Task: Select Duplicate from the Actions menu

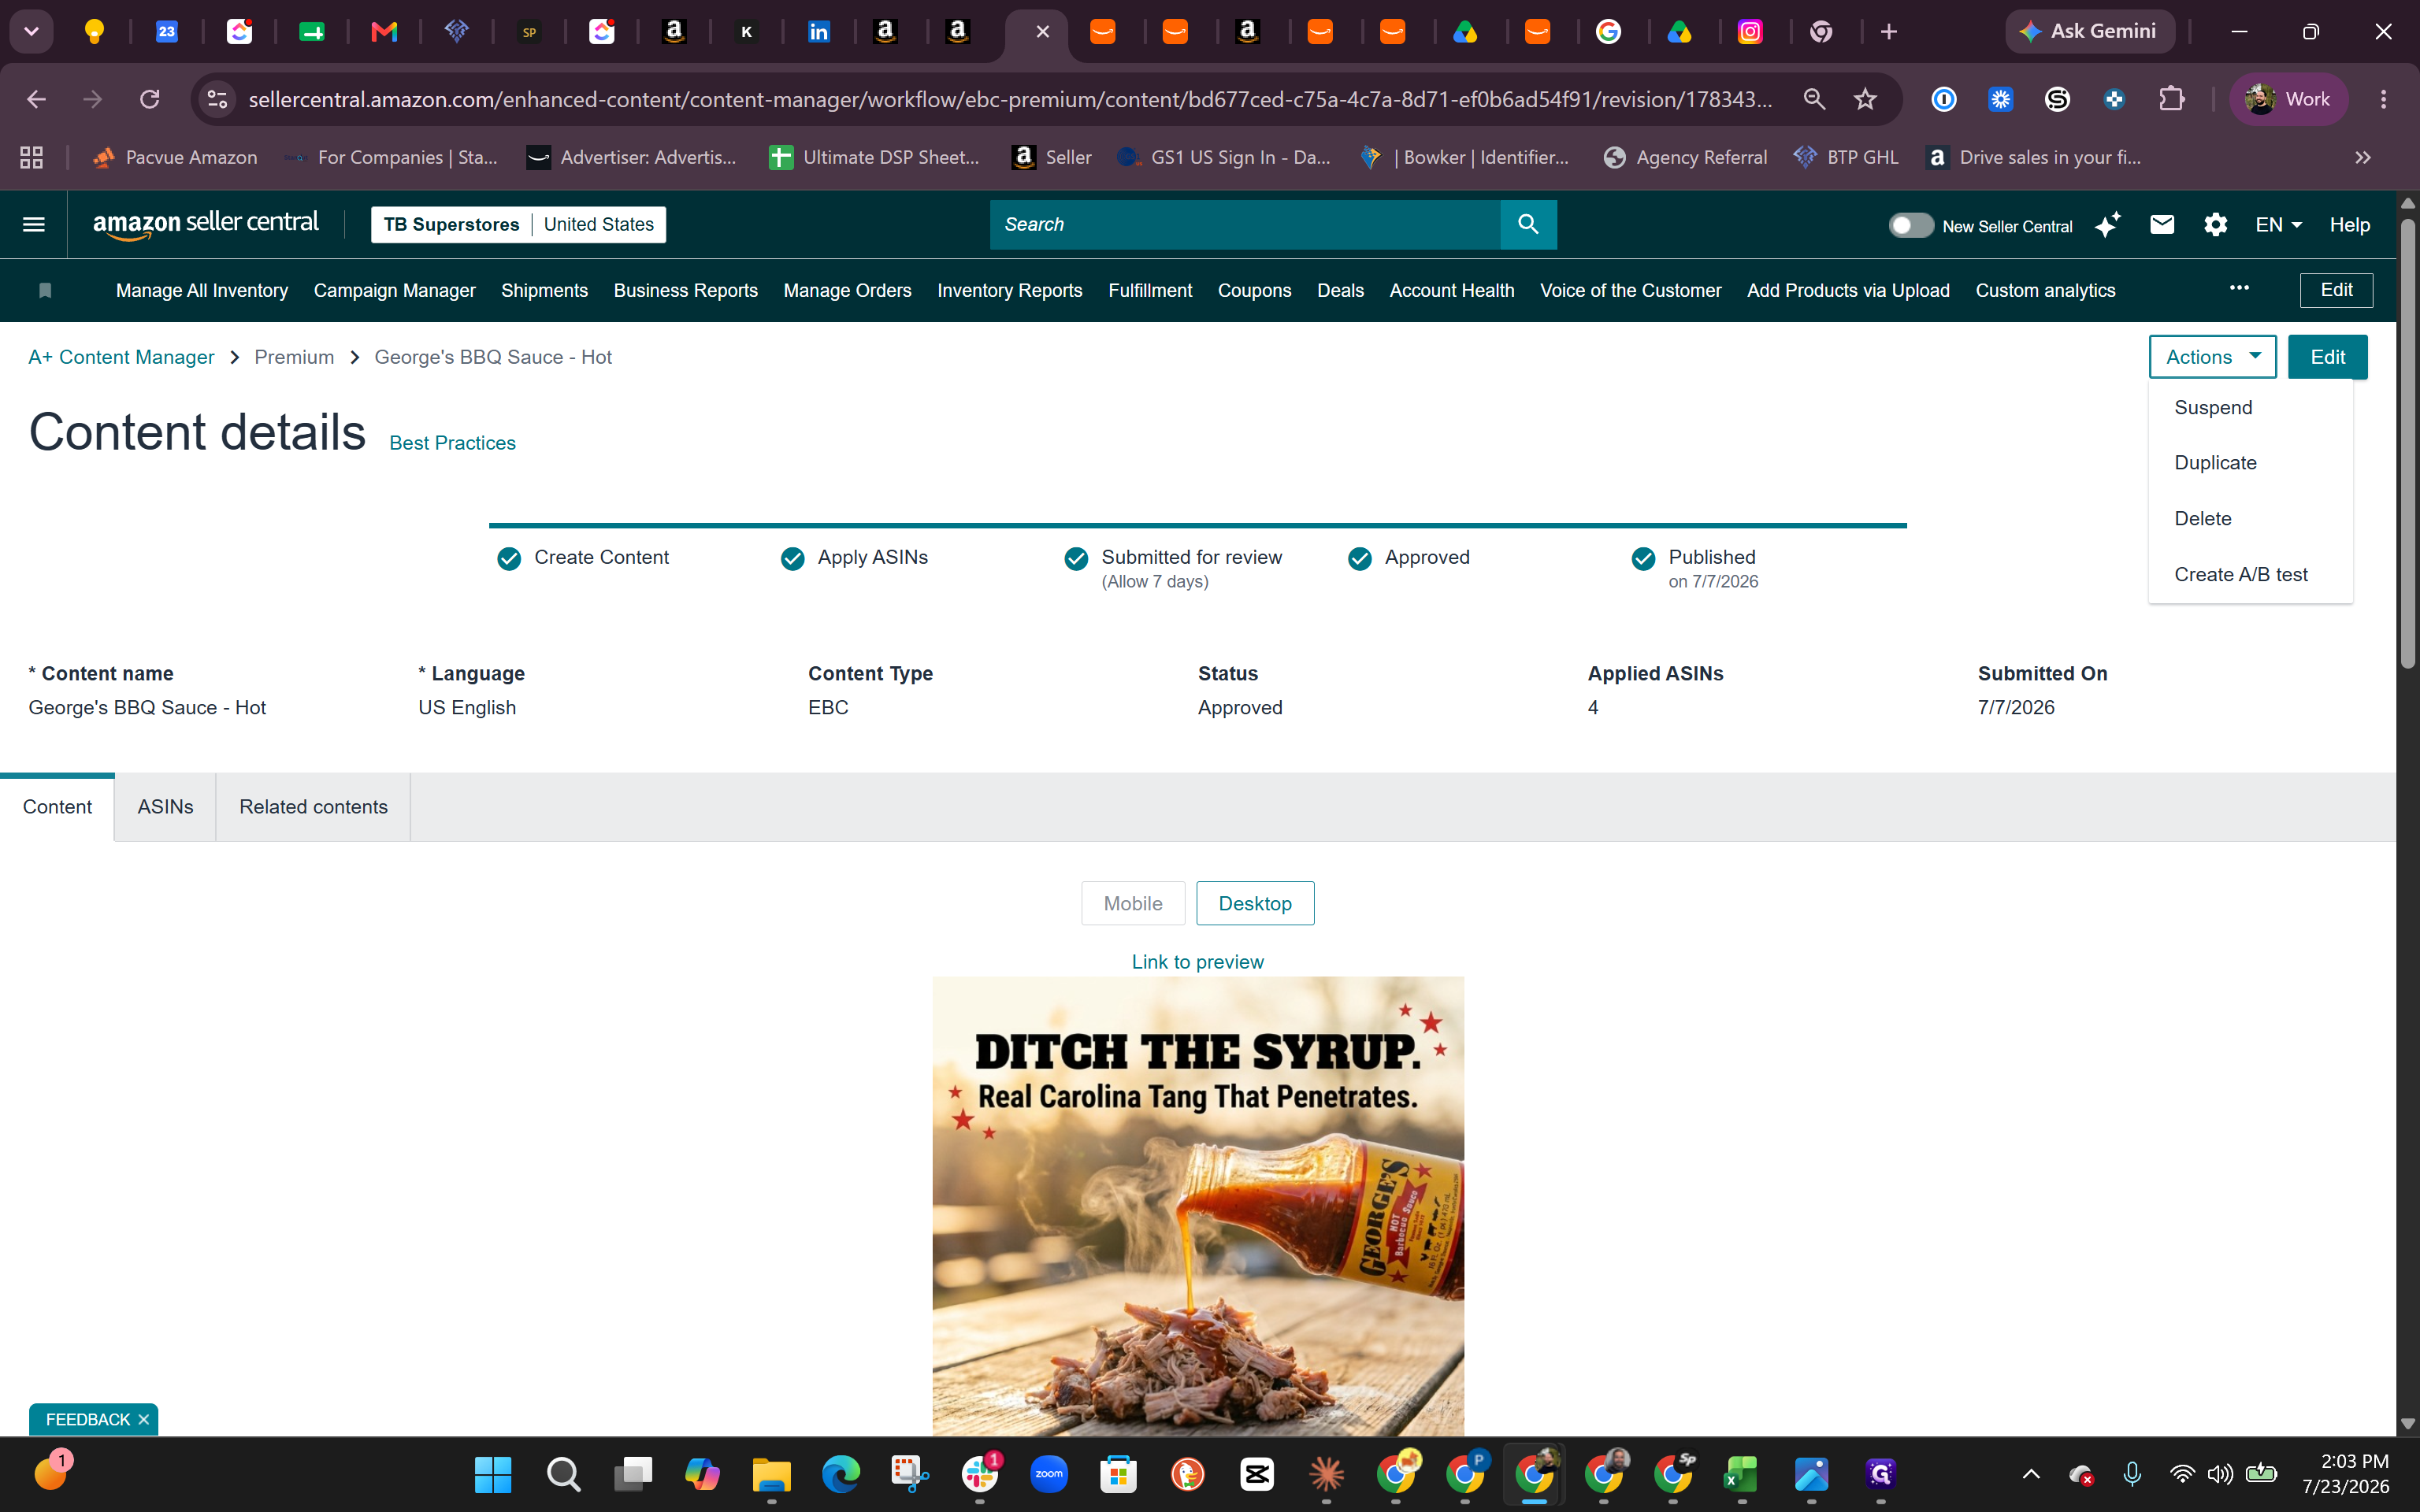Action: pyautogui.click(x=2250, y=463)
